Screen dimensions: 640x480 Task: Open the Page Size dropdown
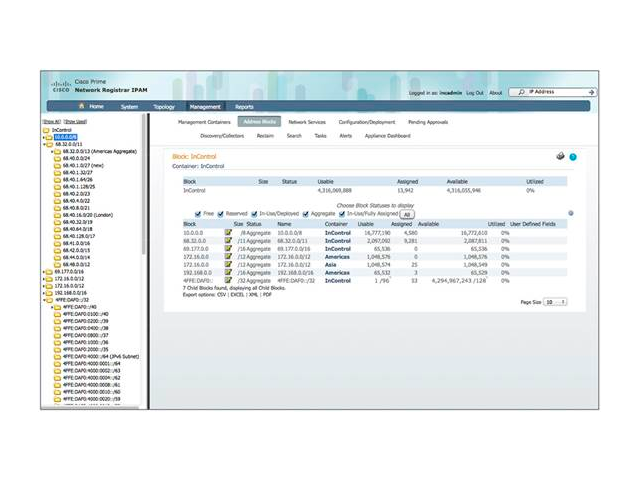557,301
